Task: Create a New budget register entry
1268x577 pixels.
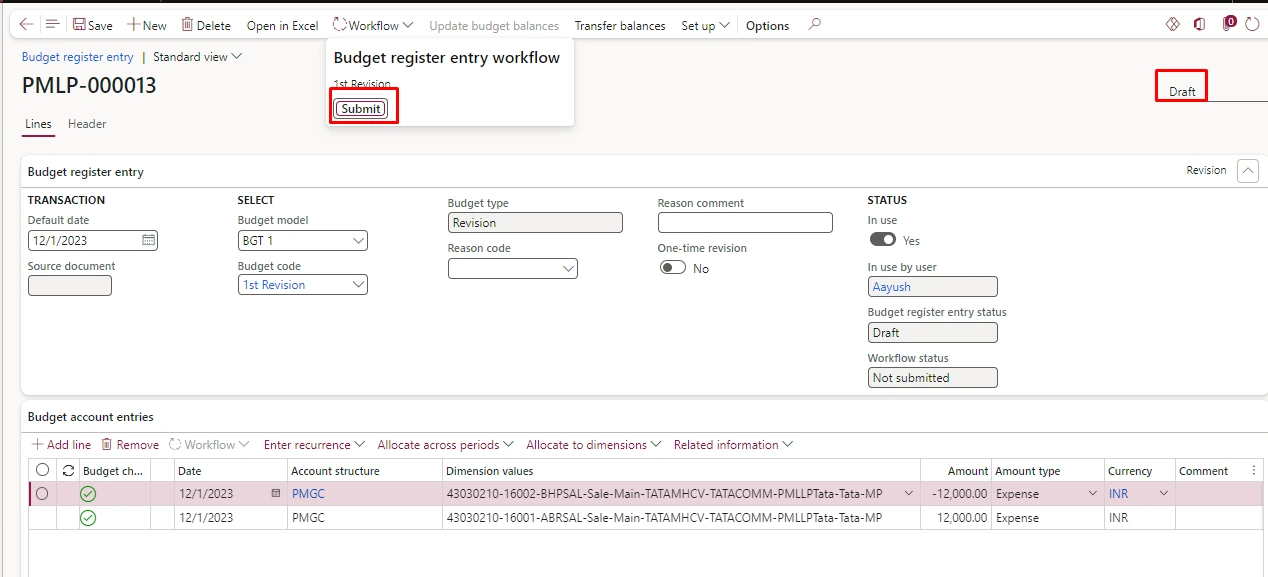Action: tap(147, 25)
